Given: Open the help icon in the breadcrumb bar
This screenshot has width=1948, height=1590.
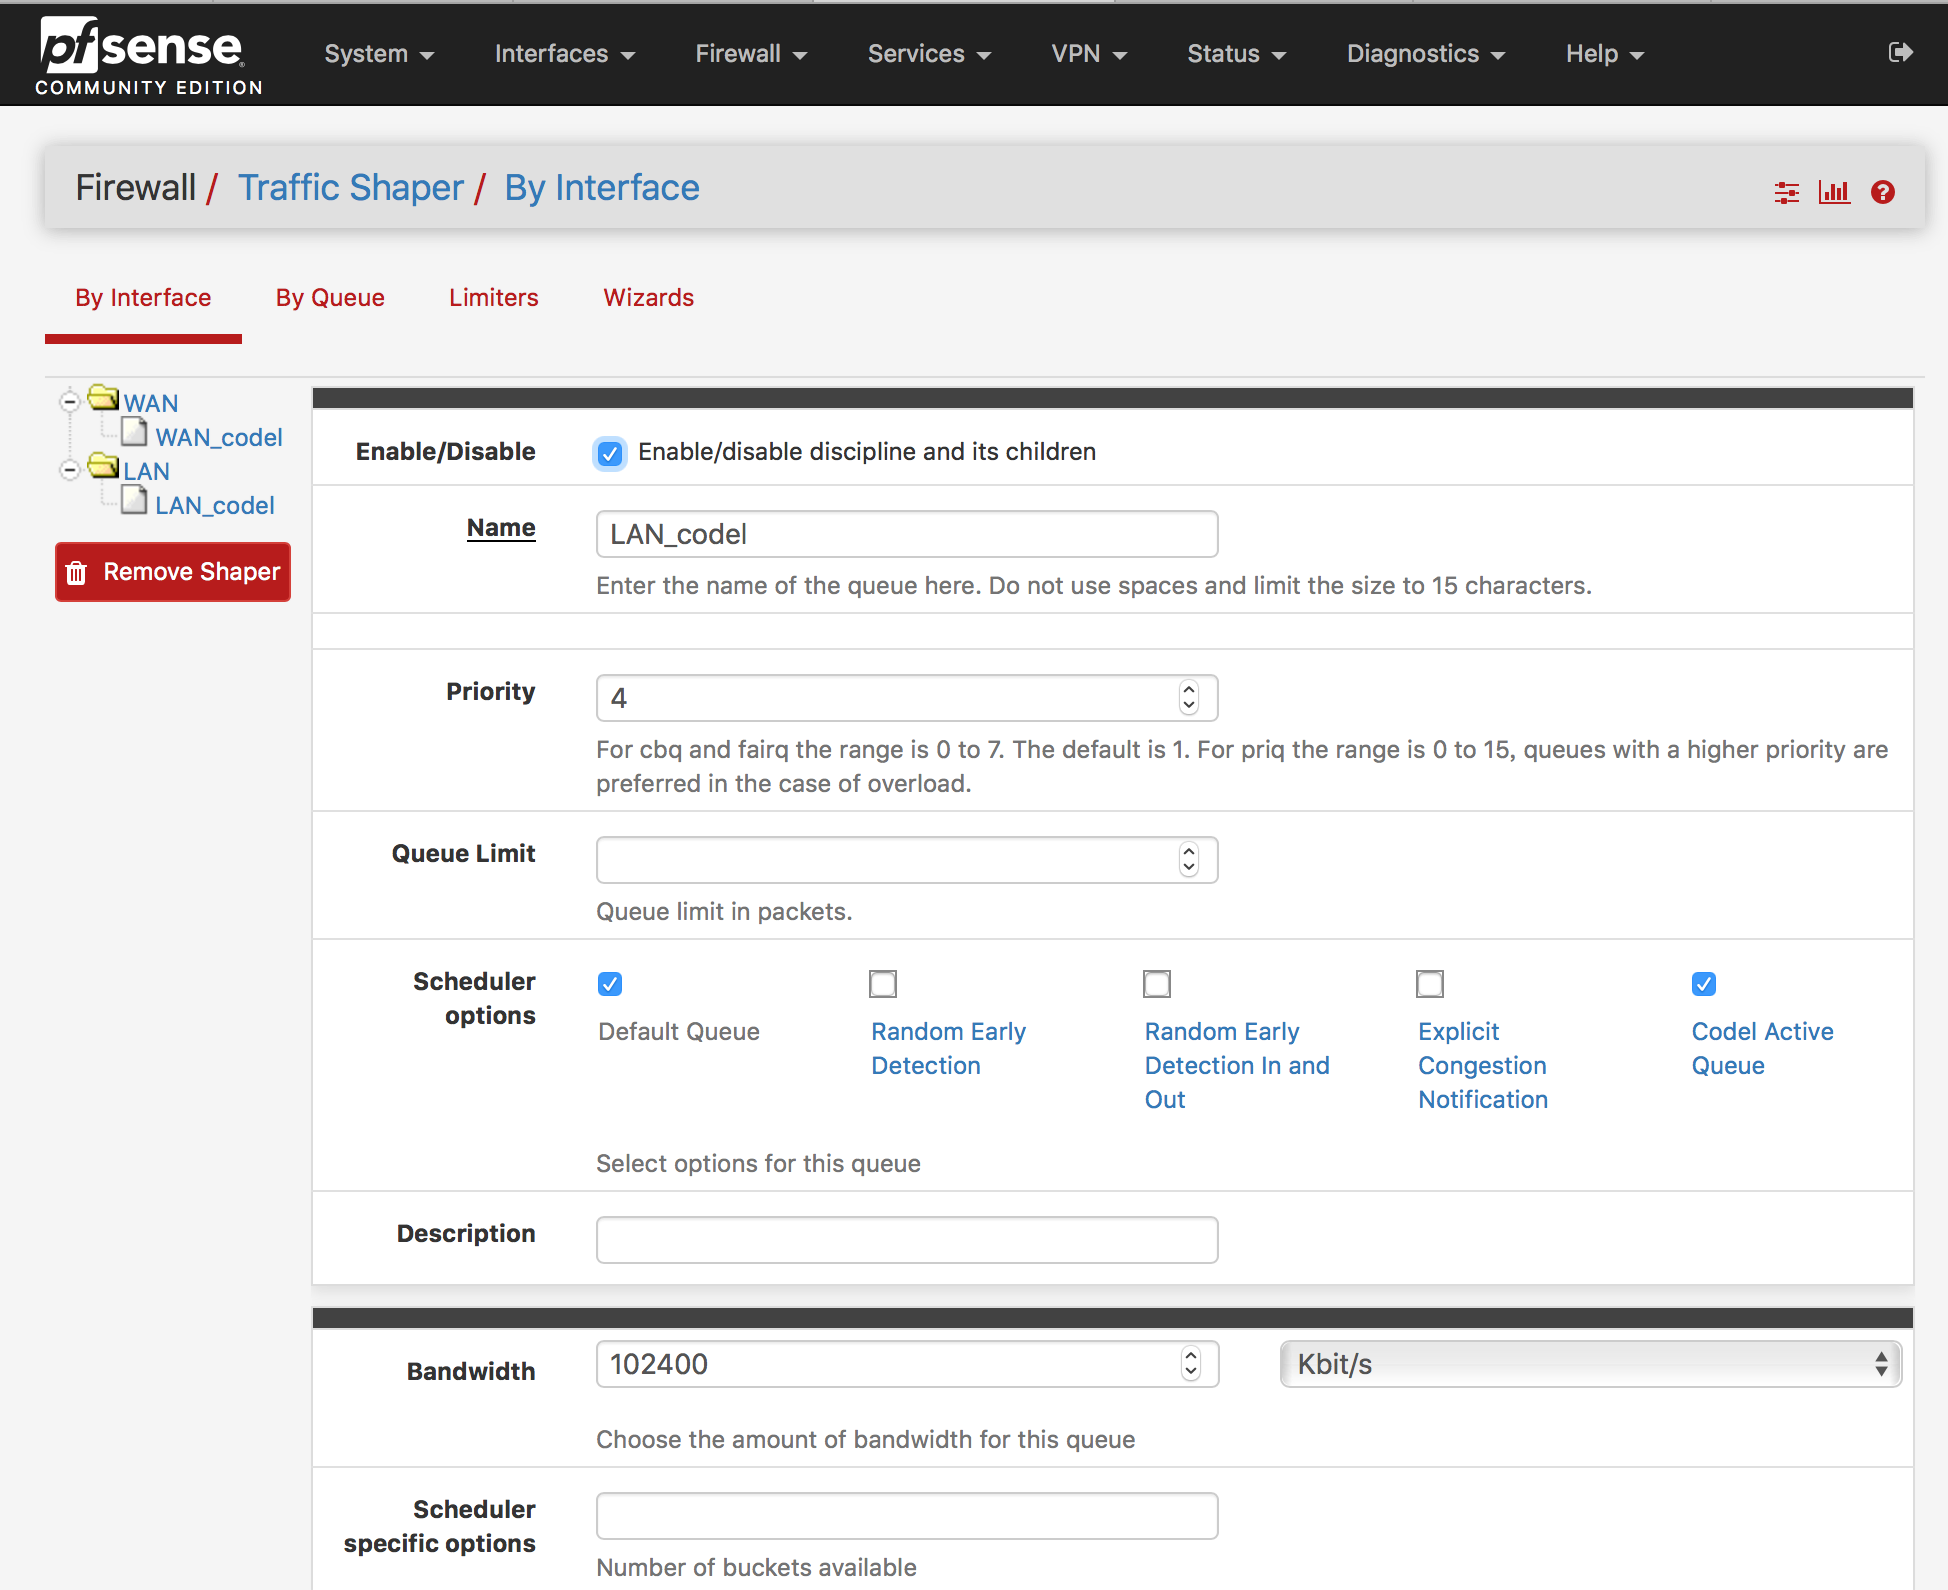Looking at the screenshot, I should (1883, 192).
